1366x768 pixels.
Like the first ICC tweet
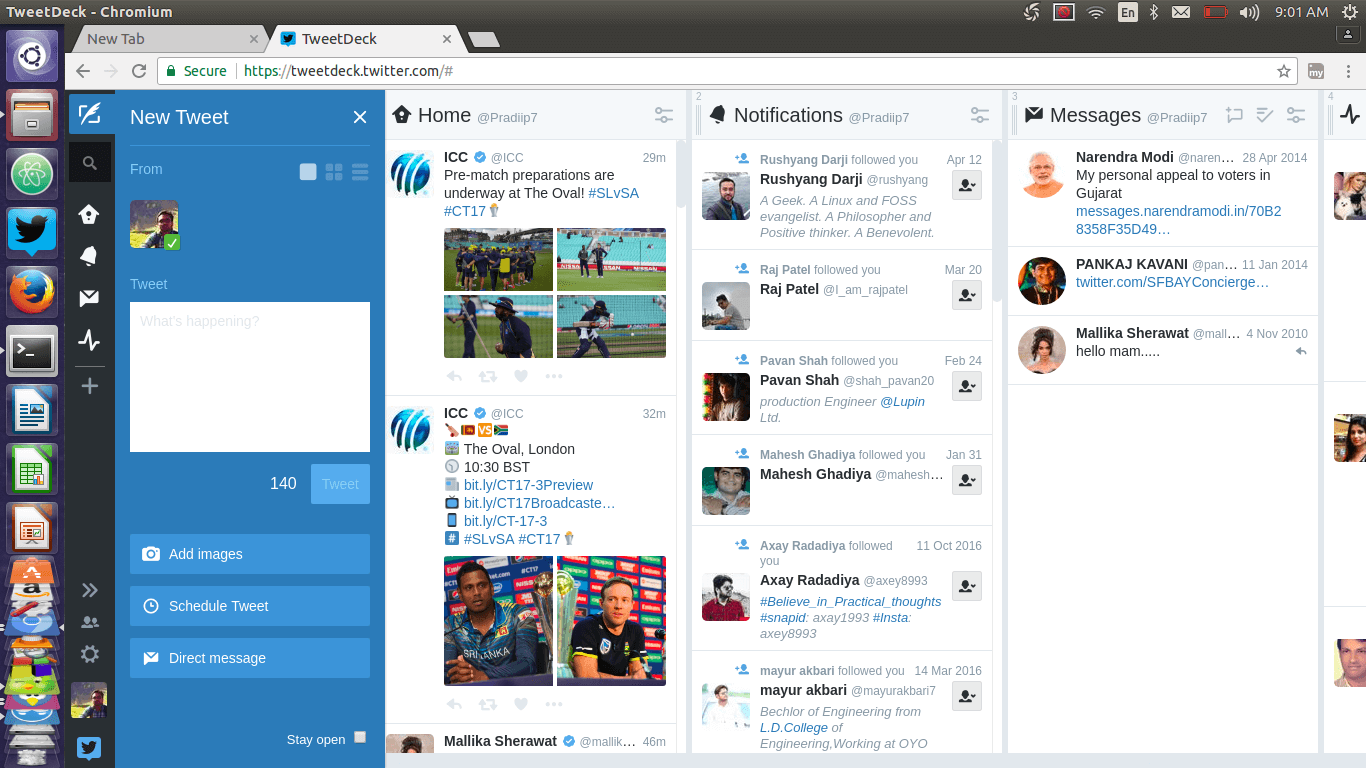tap(520, 377)
